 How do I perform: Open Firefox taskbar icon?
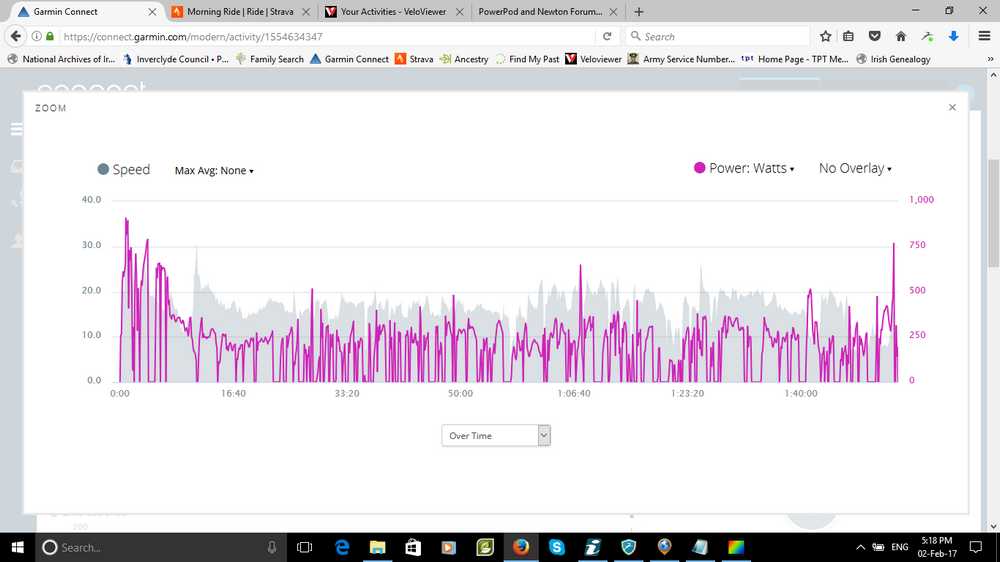pos(521,547)
